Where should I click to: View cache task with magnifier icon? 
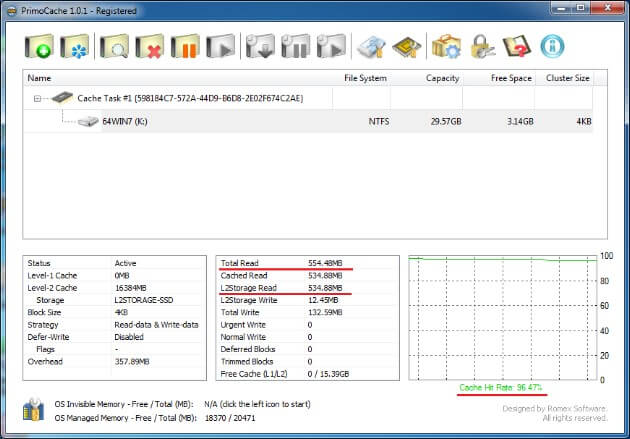pyautogui.click(x=114, y=46)
